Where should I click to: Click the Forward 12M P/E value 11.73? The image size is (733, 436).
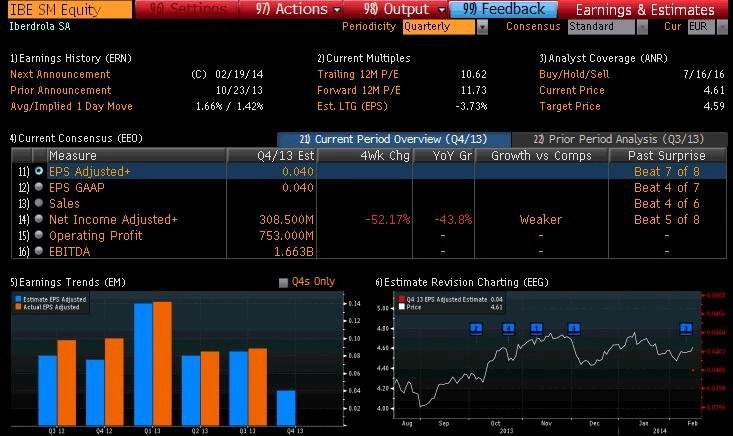point(474,90)
